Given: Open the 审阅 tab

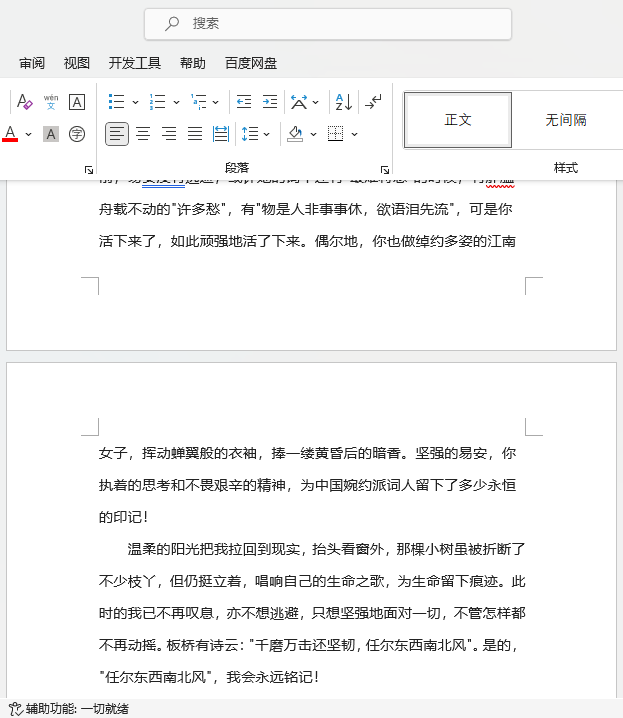Looking at the screenshot, I should [x=32, y=63].
